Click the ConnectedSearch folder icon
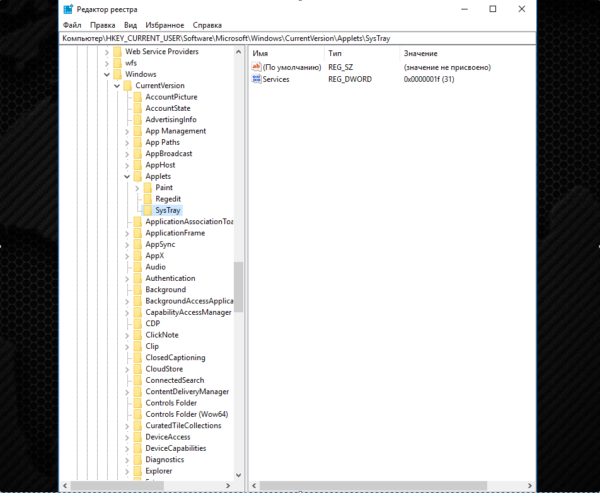This screenshot has width=600, height=493. tap(137, 380)
